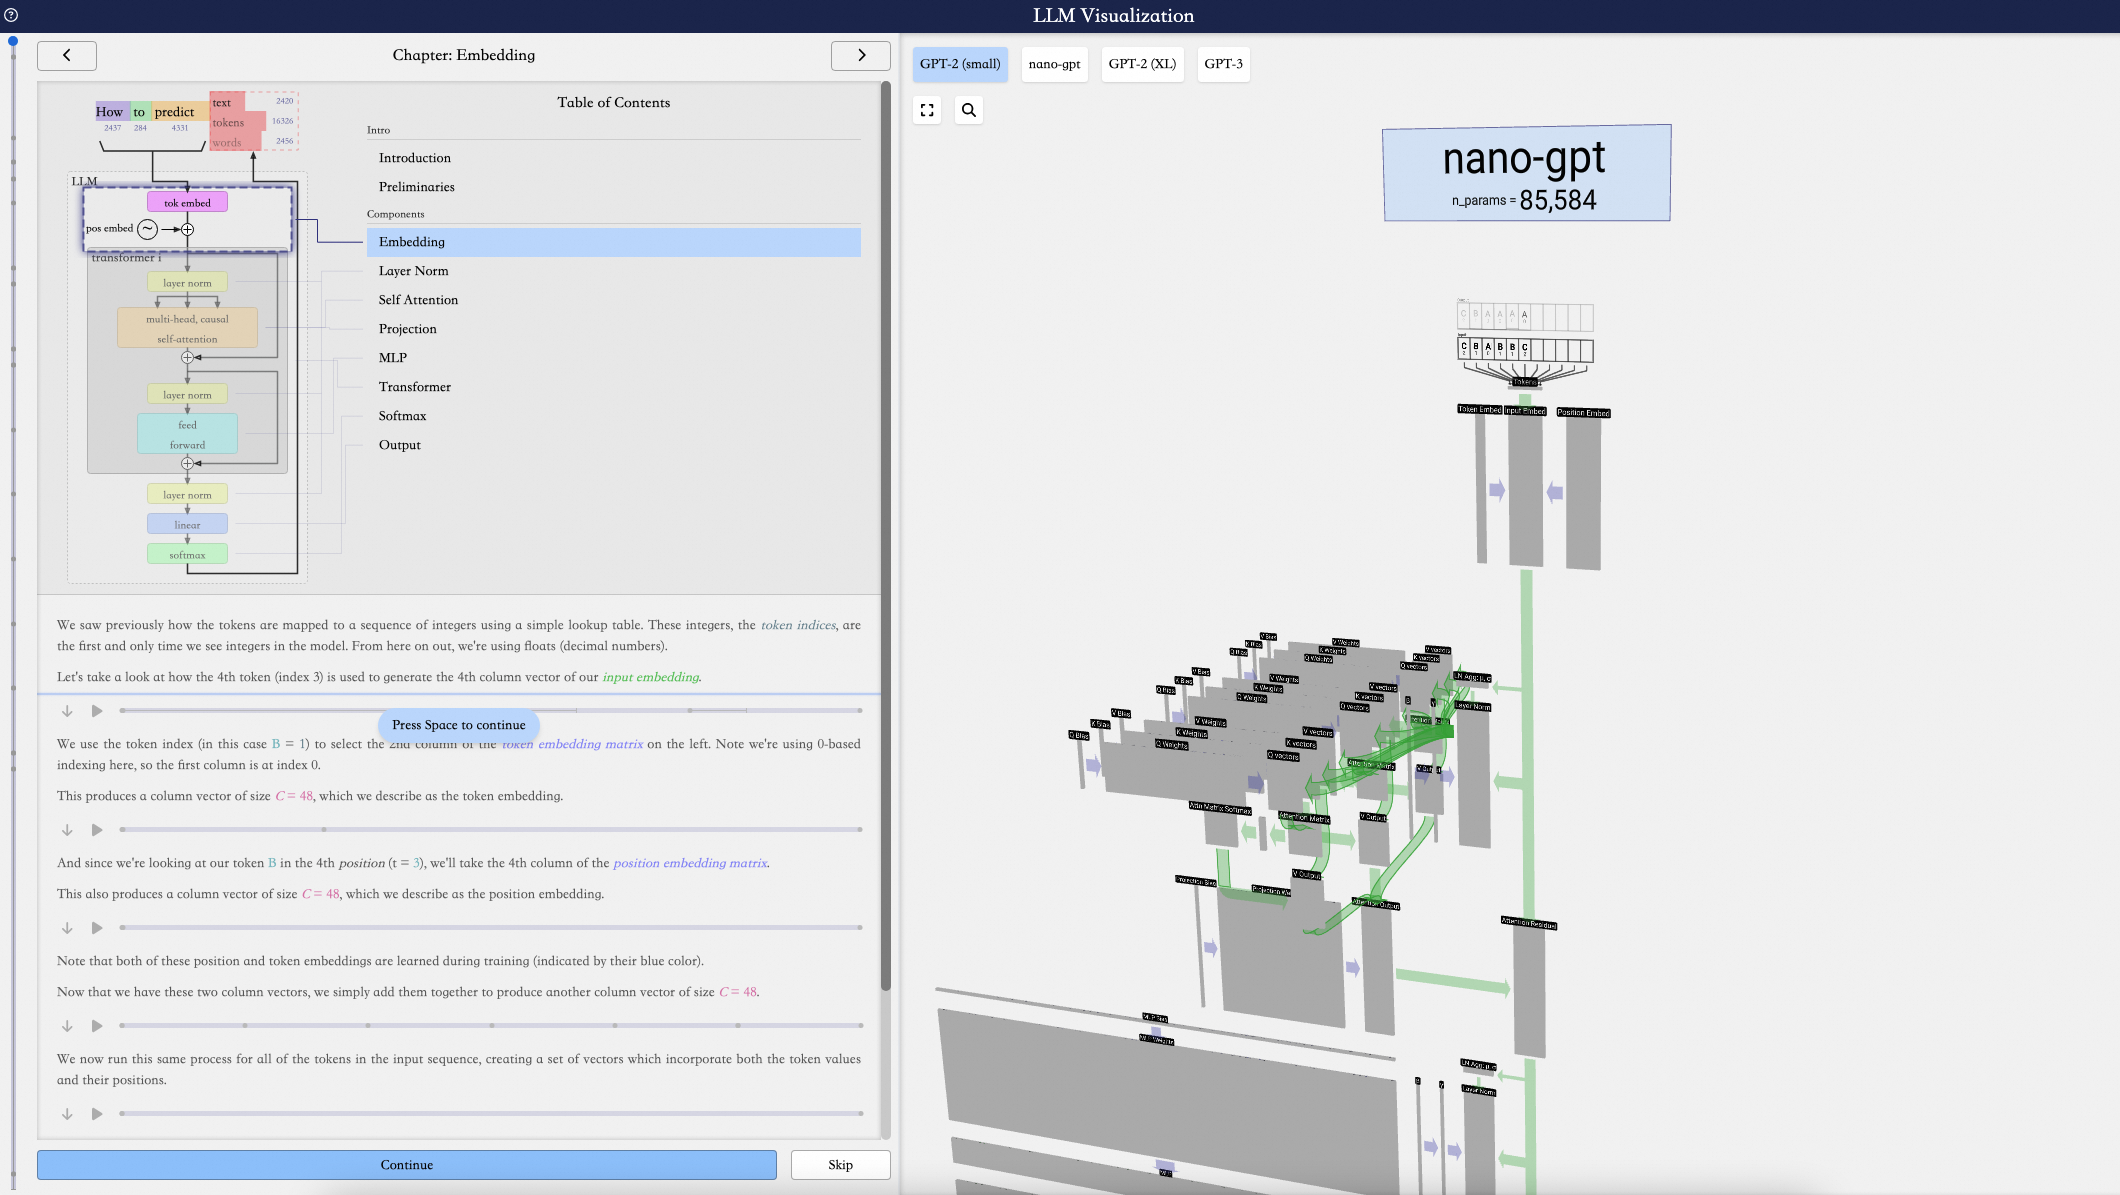Click the token indices link
This screenshot has height=1195, width=2120.
[x=797, y=625]
